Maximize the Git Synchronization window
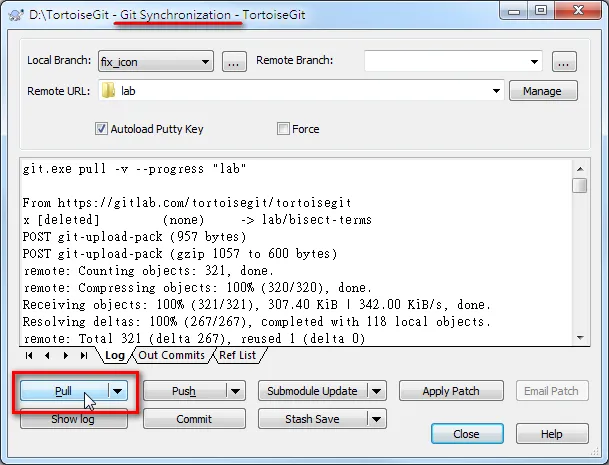Screen dimensions: 609x465 541,10
